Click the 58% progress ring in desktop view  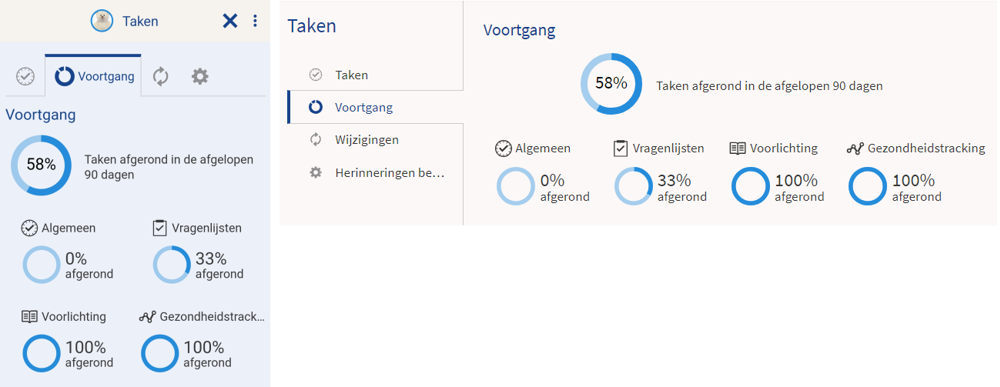(x=611, y=84)
